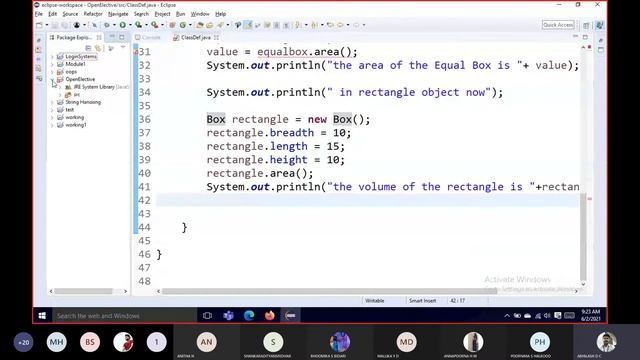Screen dimensions: 640x360
Task: Expand the Module1 project
Action: coord(52,64)
